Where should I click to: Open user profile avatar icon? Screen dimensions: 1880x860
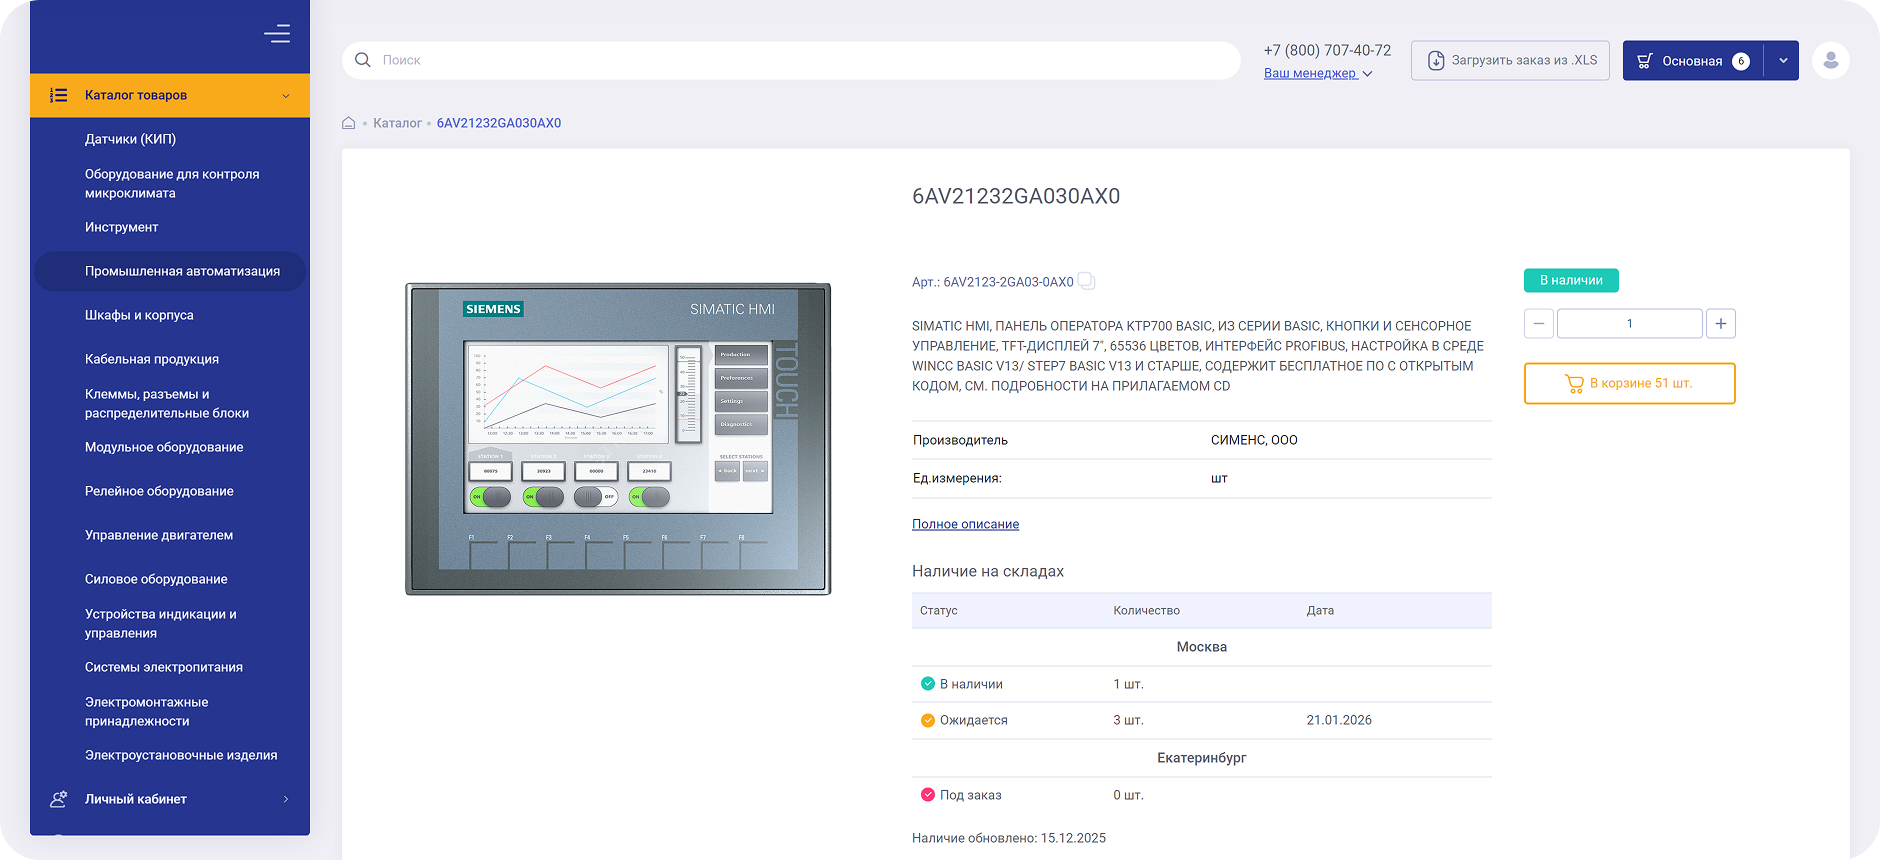[1830, 61]
